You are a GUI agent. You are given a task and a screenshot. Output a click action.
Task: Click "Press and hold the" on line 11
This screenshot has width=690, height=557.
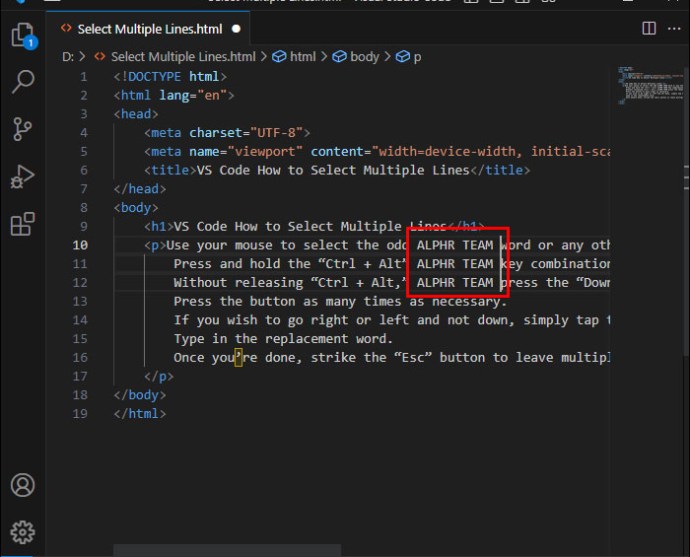coord(242,264)
